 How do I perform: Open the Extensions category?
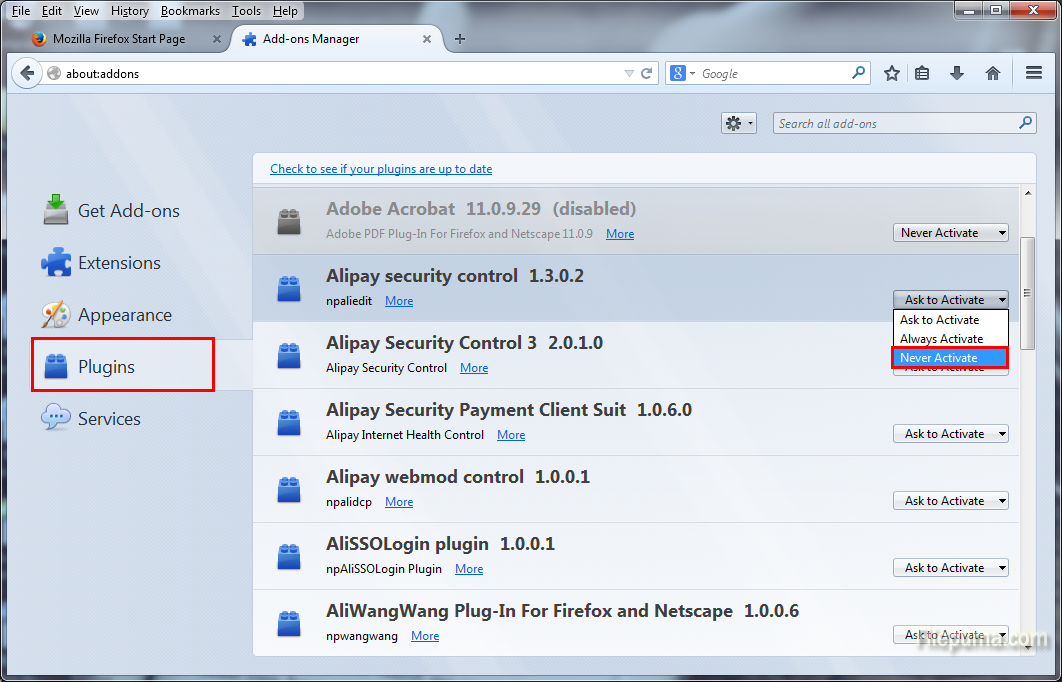coord(119,263)
